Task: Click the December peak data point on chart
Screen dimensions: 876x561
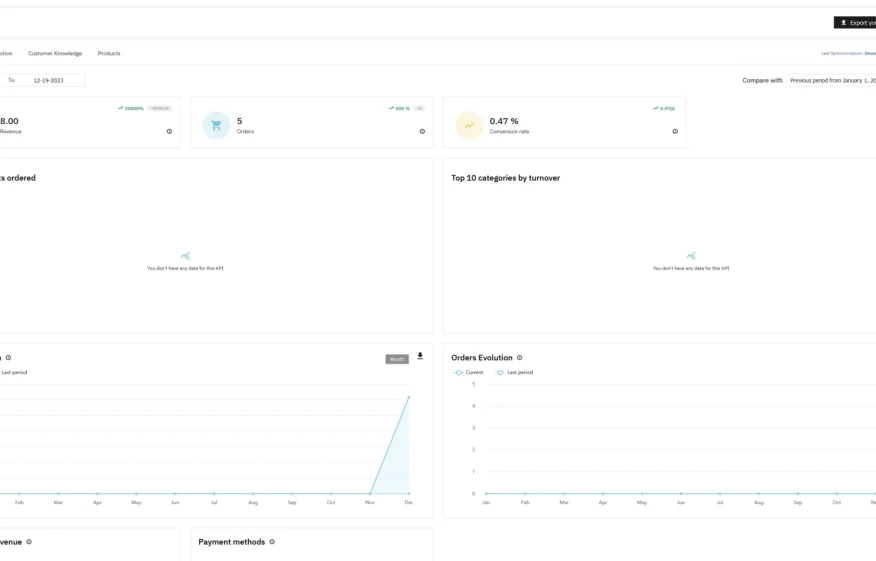Action: tap(409, 397)
